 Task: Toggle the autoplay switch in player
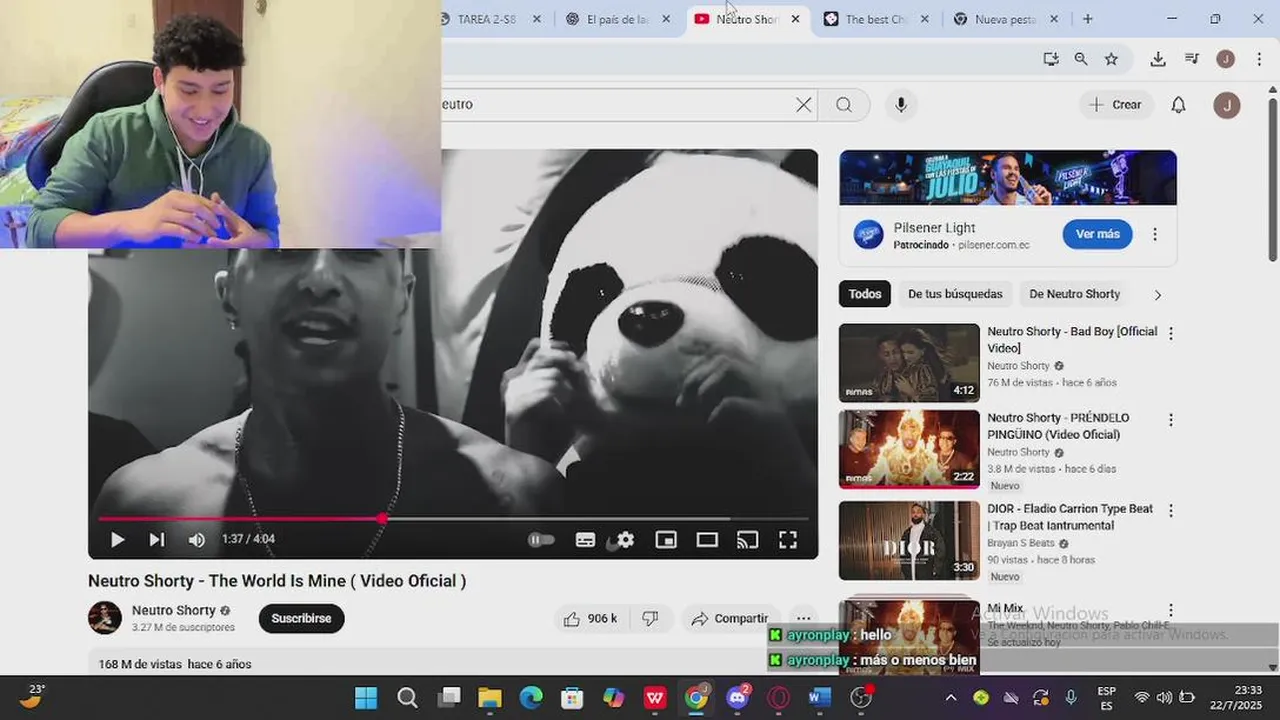541,540
